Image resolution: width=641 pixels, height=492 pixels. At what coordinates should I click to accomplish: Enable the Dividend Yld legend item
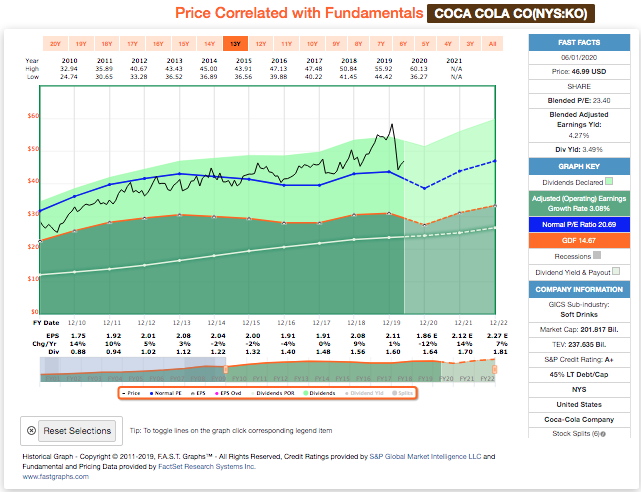(x=364, y=393)
